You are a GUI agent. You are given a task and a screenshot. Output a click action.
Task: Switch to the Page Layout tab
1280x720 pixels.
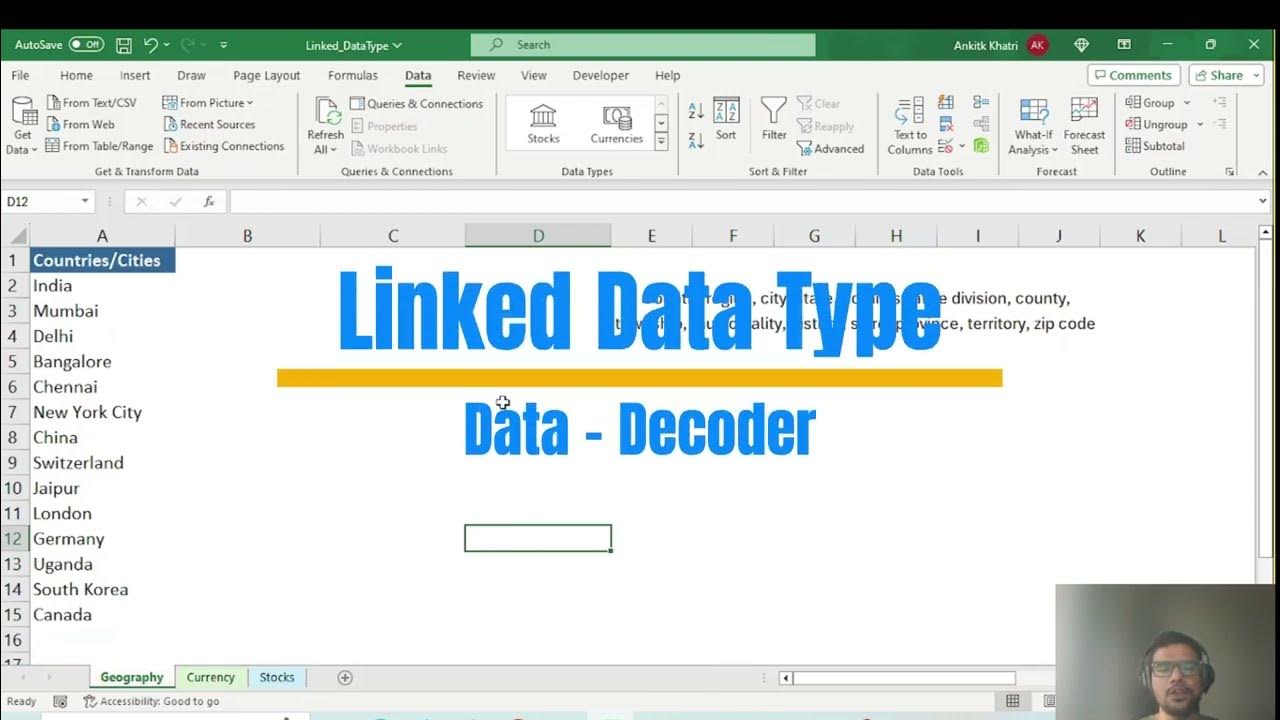click(266, 75)
